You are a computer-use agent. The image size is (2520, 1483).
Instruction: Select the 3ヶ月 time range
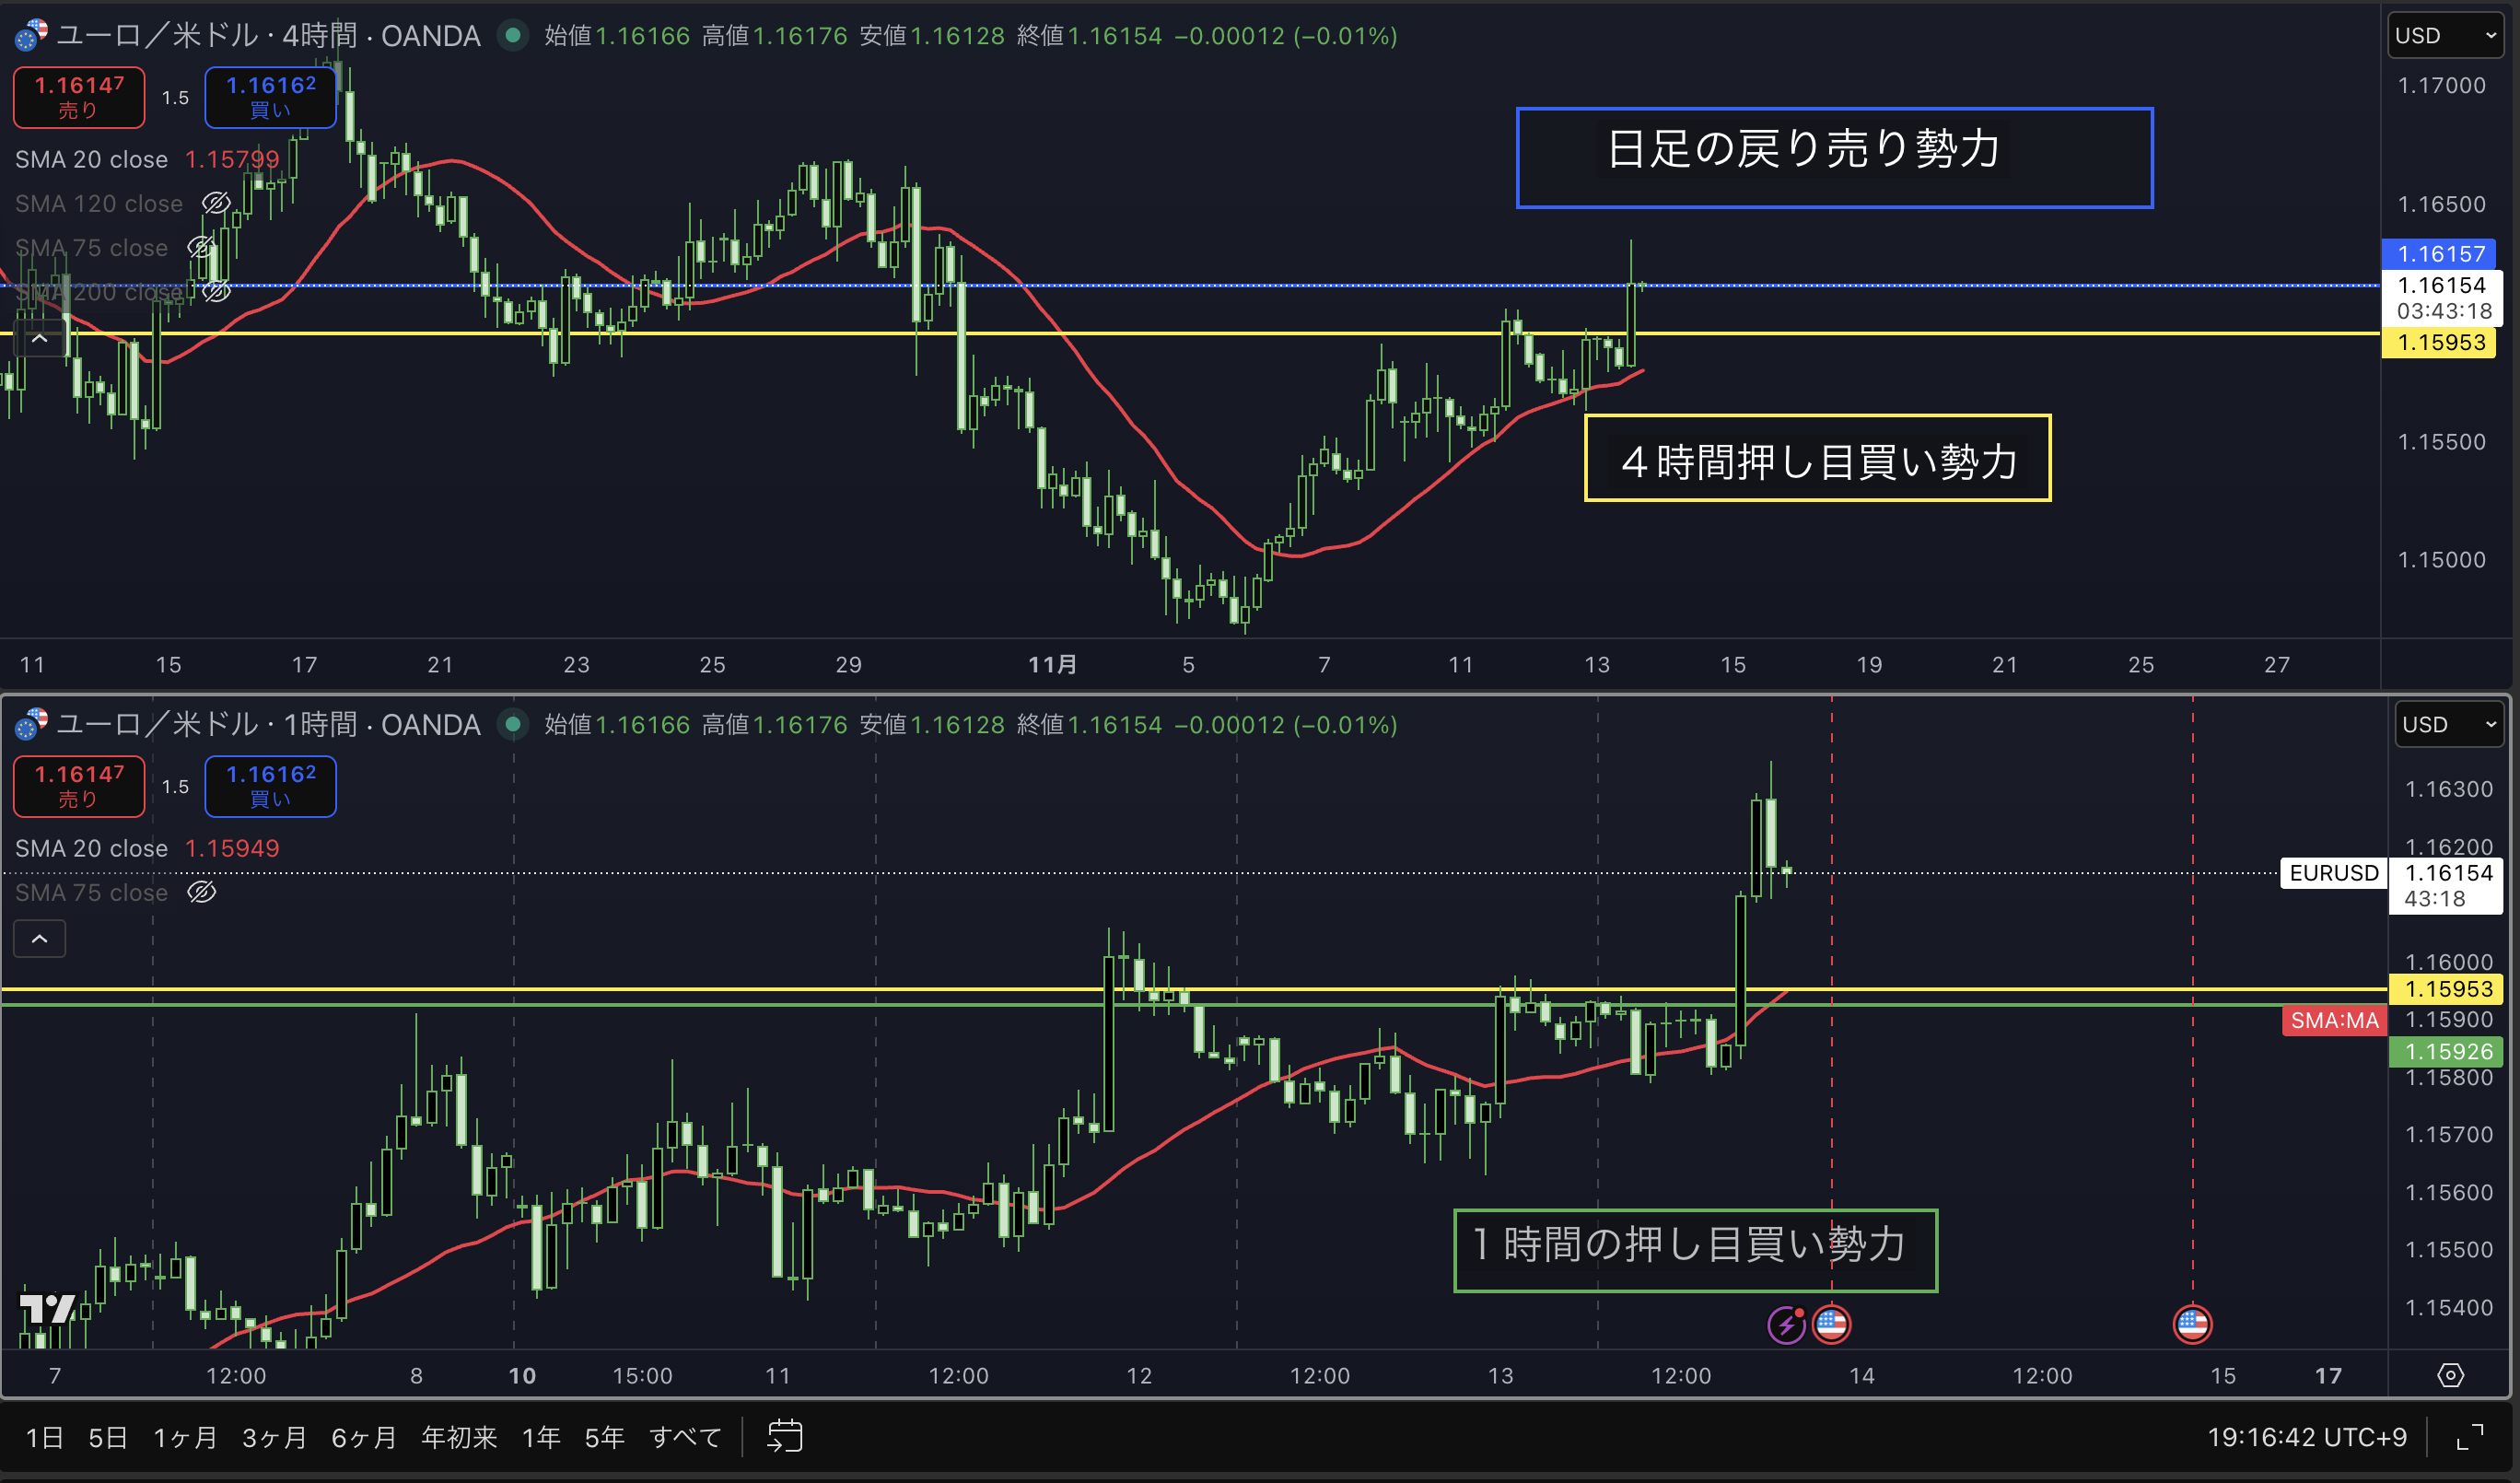[x=274, y=1437]
